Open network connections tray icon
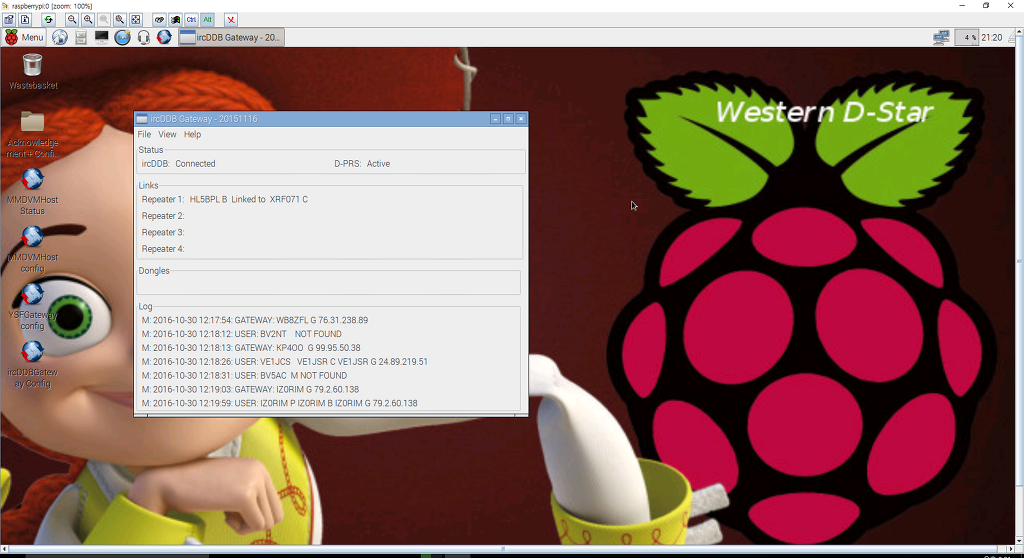The width and height of the screenshot is (1024, 558). coord(941,37)
